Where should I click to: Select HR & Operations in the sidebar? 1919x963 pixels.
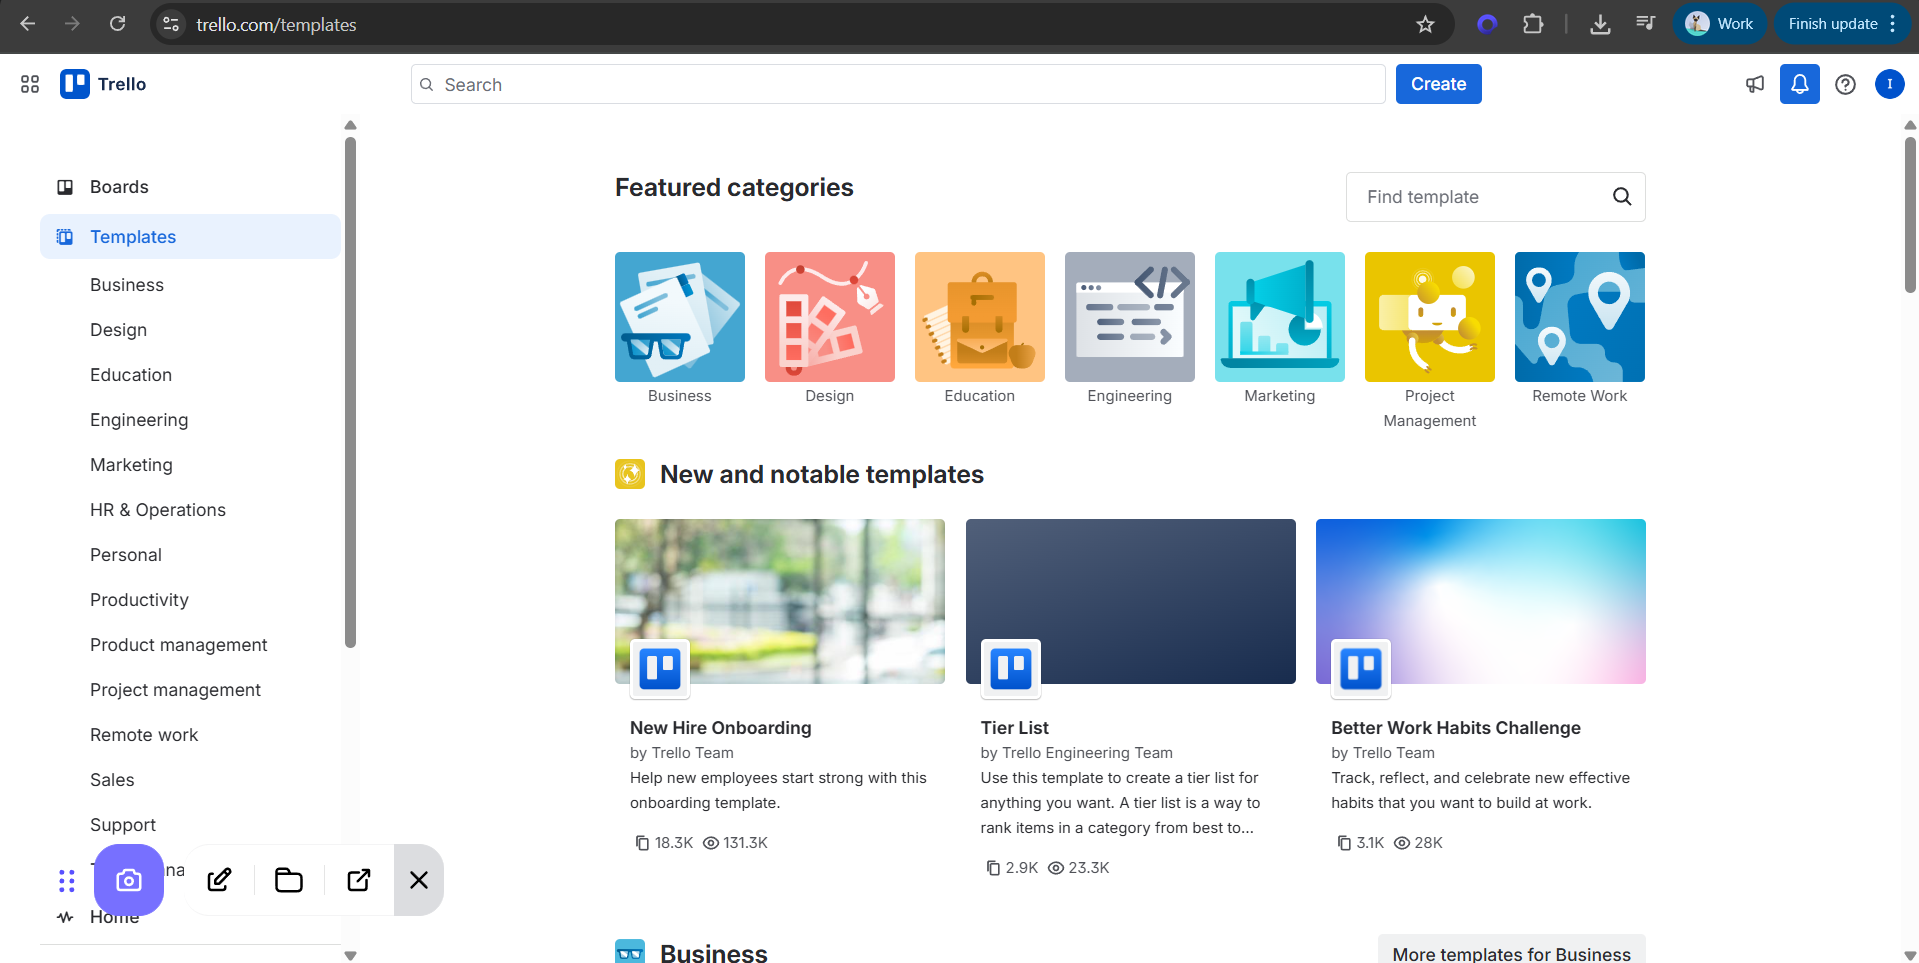pos(158,510)
